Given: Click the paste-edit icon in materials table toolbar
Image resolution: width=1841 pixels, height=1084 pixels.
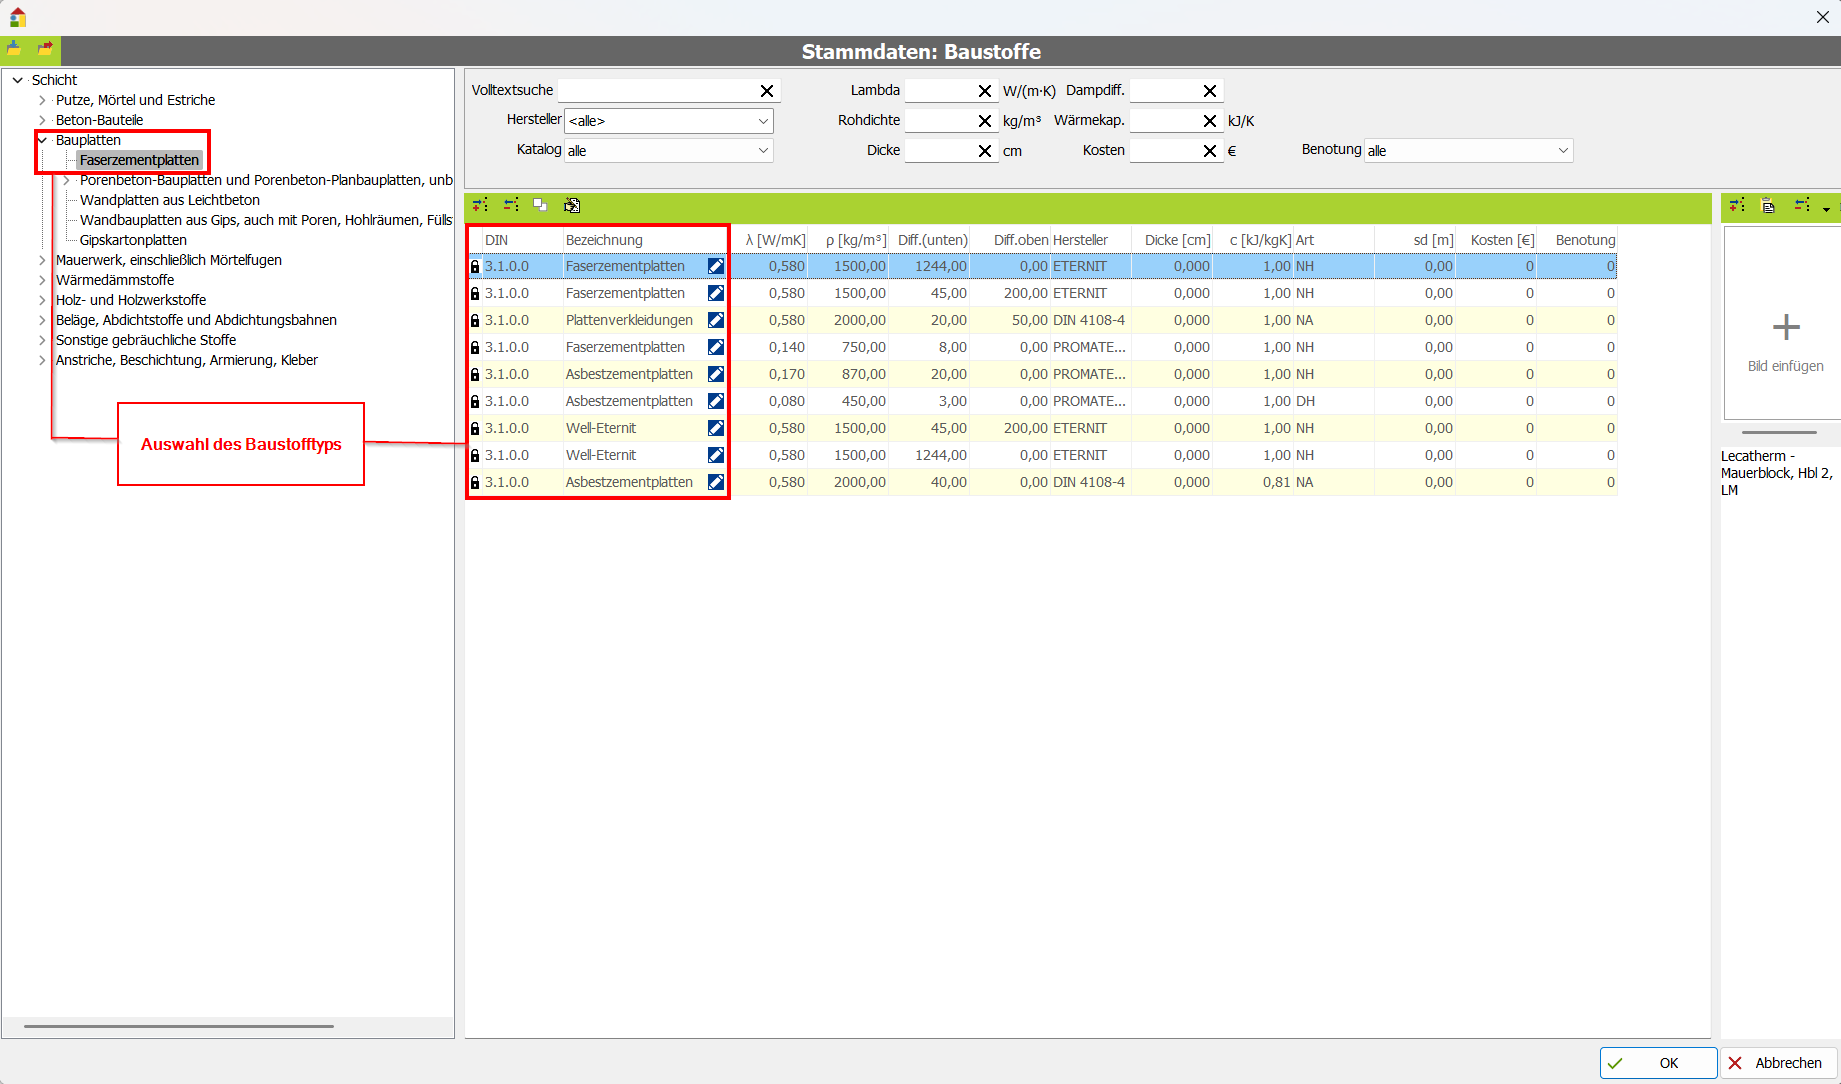Looking at the screenshot, I should [572, 205].
